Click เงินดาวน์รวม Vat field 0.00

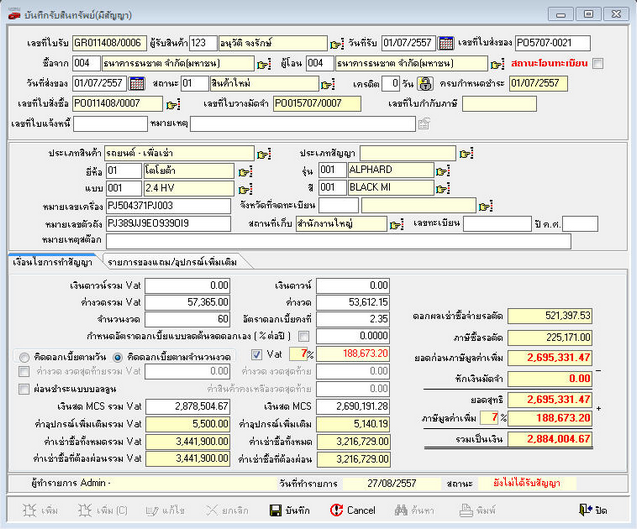[187, 286]
